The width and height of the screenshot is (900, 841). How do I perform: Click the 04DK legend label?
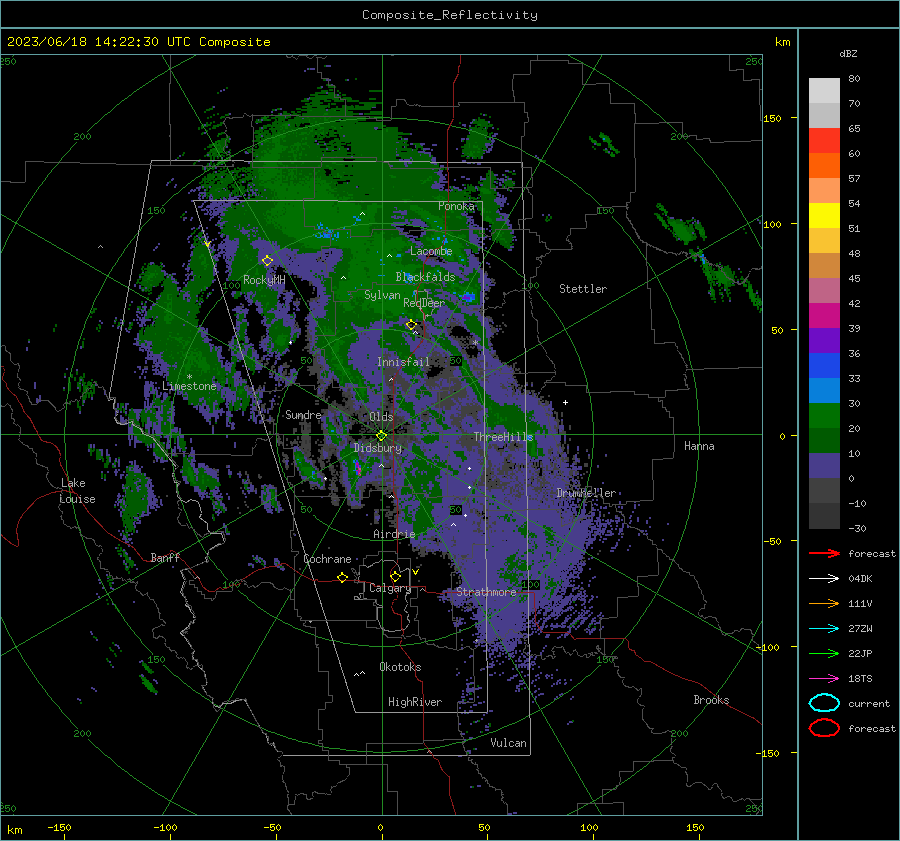click(x=860, y=579)
